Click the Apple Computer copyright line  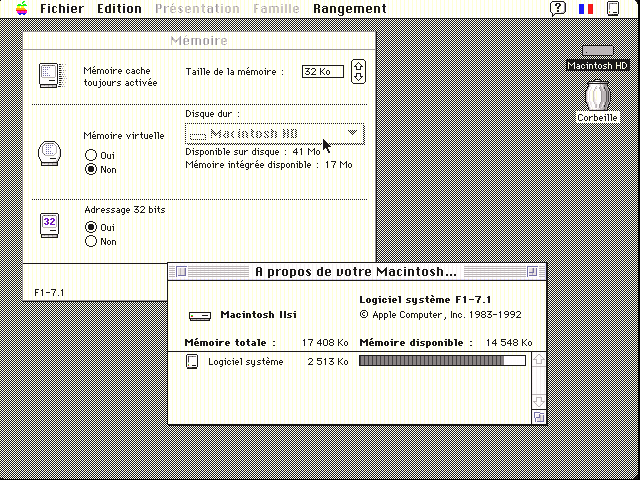440,315
